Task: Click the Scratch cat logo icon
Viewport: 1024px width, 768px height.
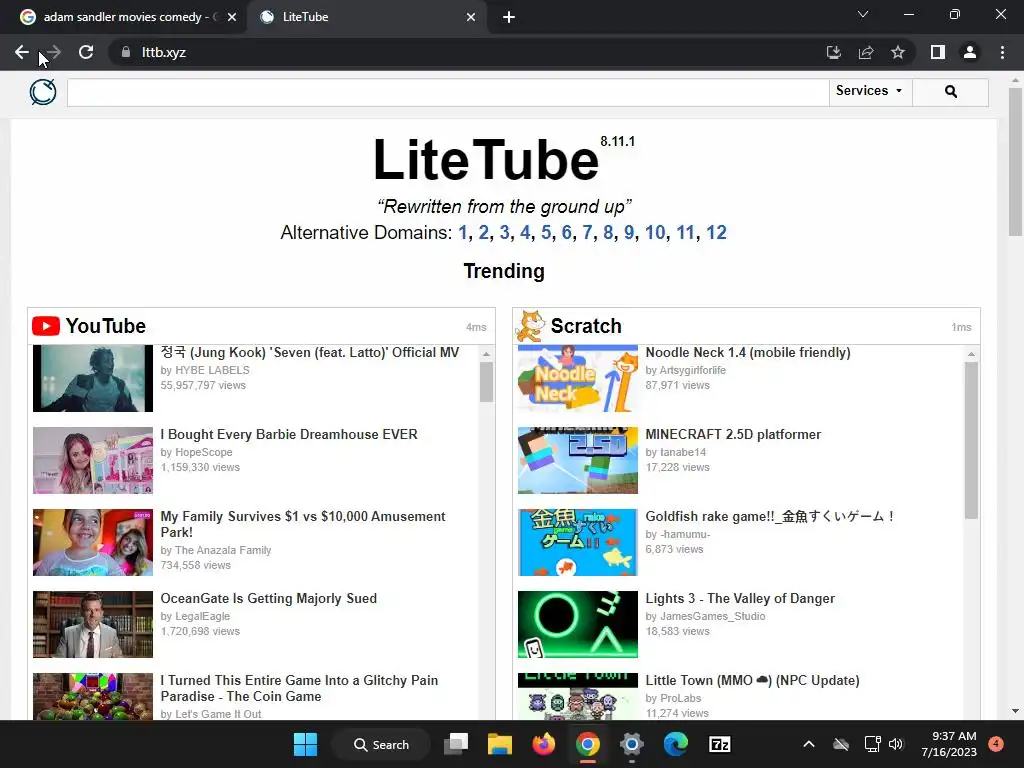Action: tap(530, 326)
